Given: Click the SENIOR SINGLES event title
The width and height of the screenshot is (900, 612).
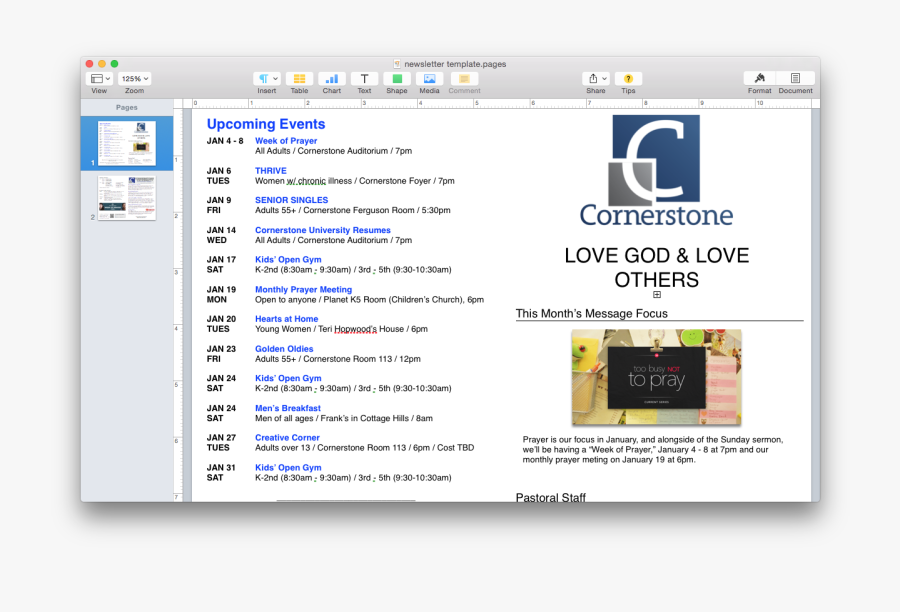Looking at the screenshot, I should click(x=292, y=200).
